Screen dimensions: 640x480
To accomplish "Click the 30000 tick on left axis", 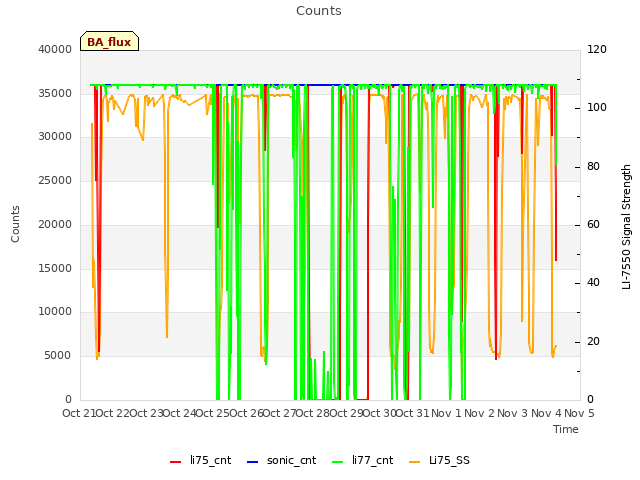I will coord(55,136).
